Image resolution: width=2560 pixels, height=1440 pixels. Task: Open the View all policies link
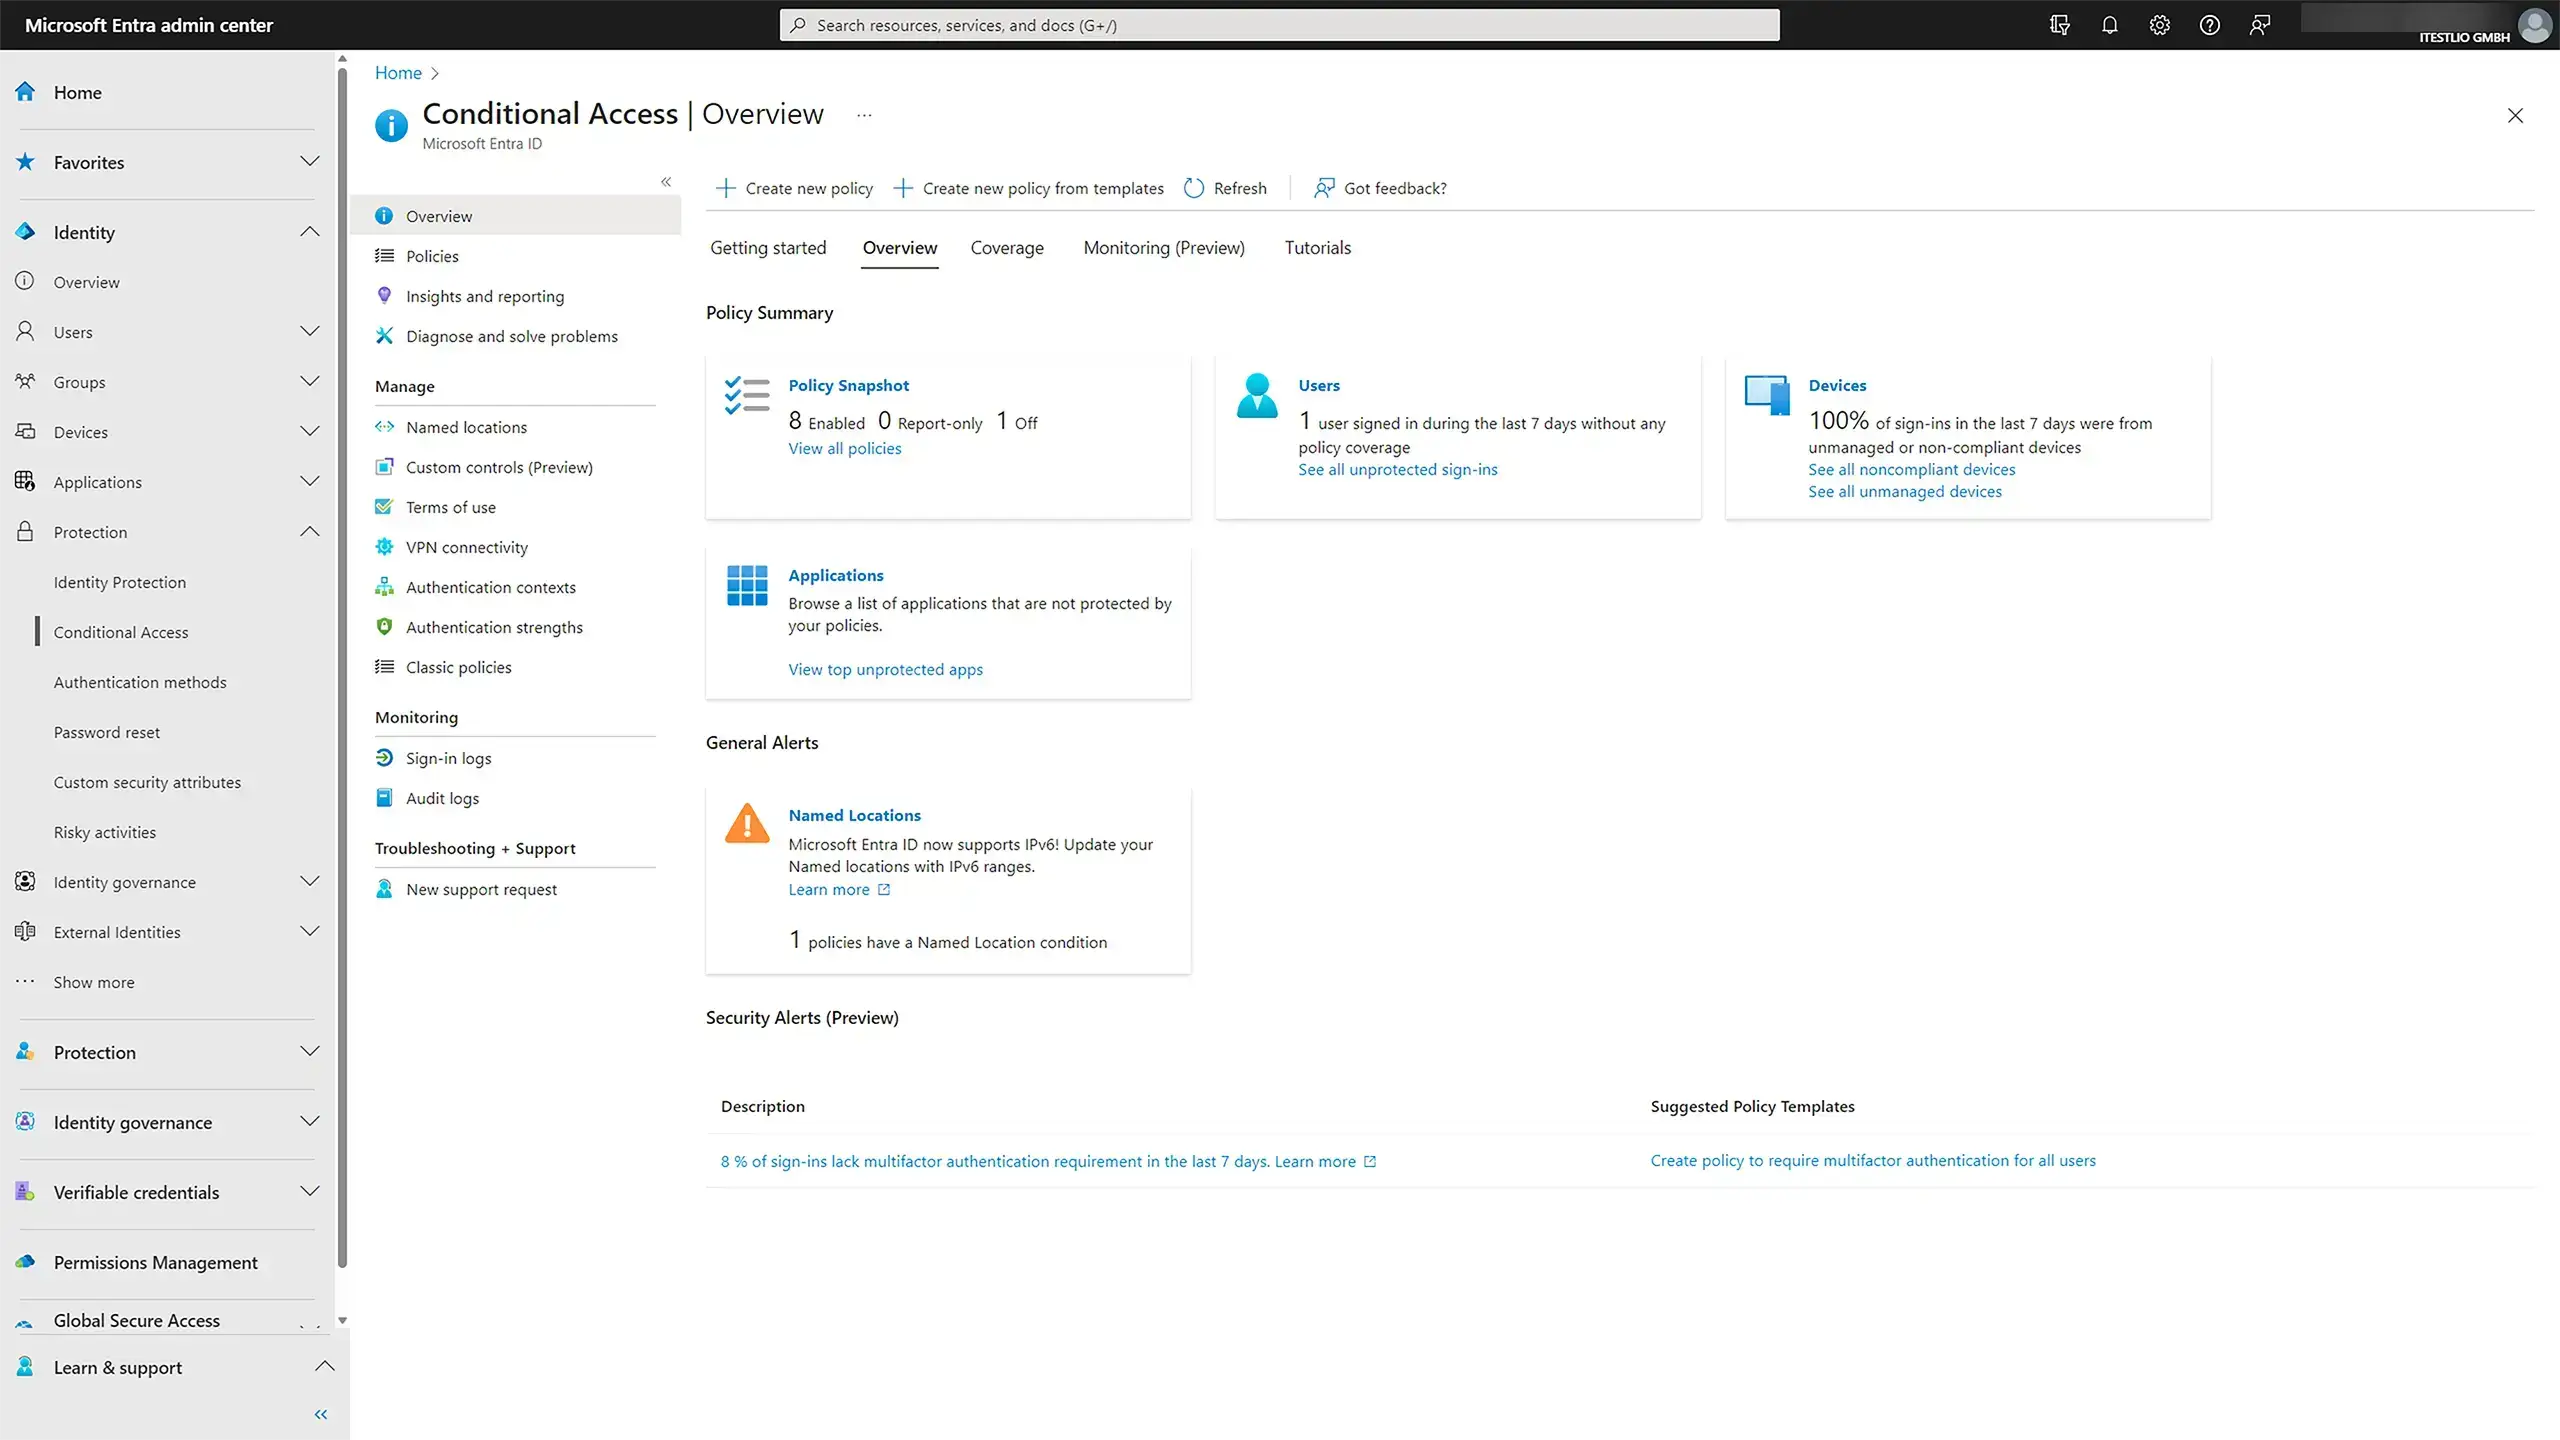(x=844, y=448)
